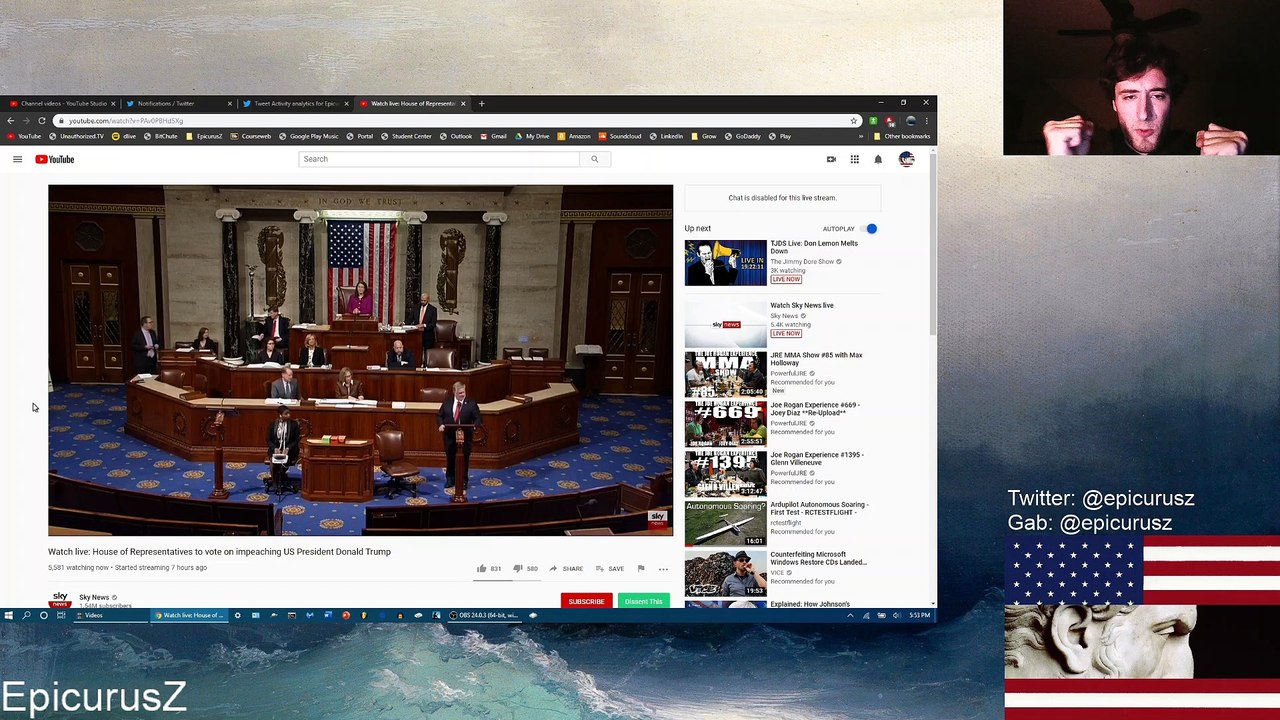Switch to the Channel videos - YouTube Studio tab

click(x=64, y=103)
